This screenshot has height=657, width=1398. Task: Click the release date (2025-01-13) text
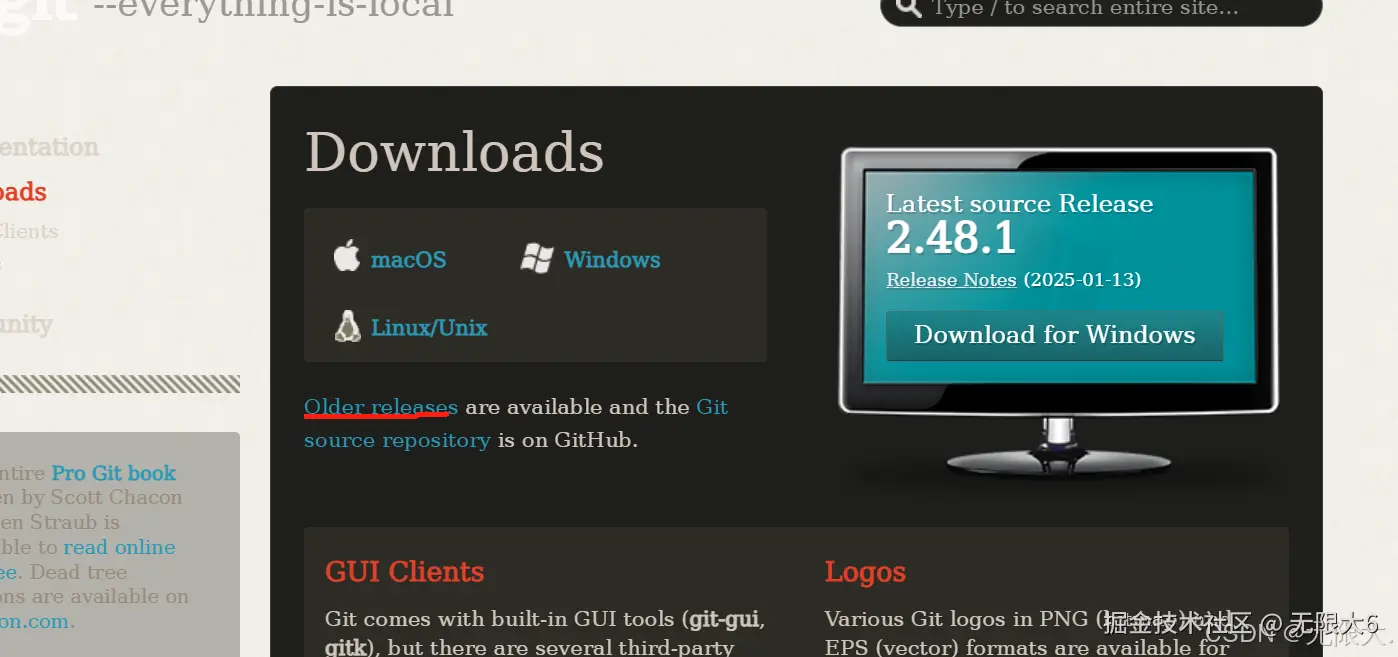tap(1082, 280)
